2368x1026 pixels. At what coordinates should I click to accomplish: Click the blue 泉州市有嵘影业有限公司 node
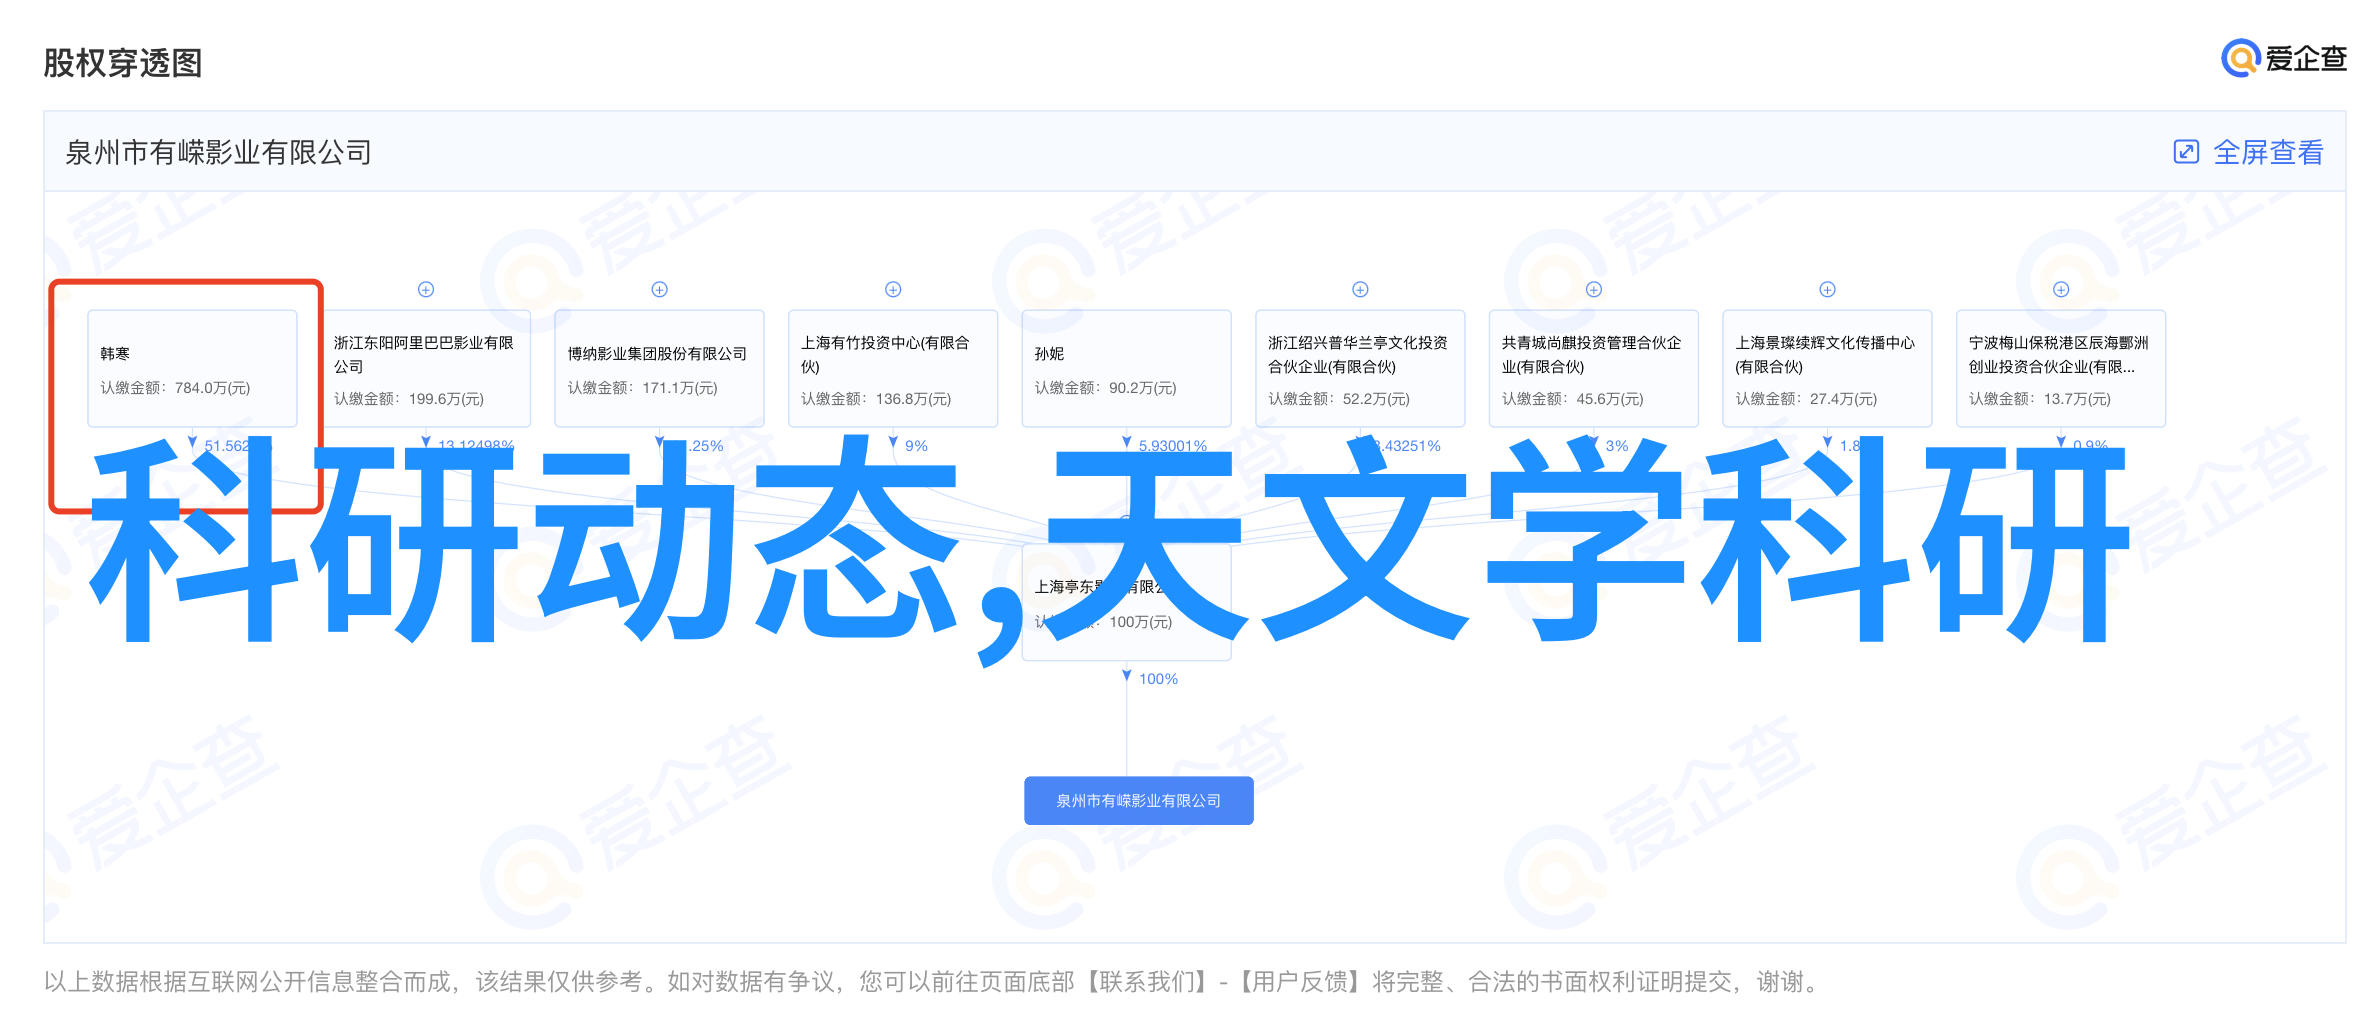(1139, 801)
